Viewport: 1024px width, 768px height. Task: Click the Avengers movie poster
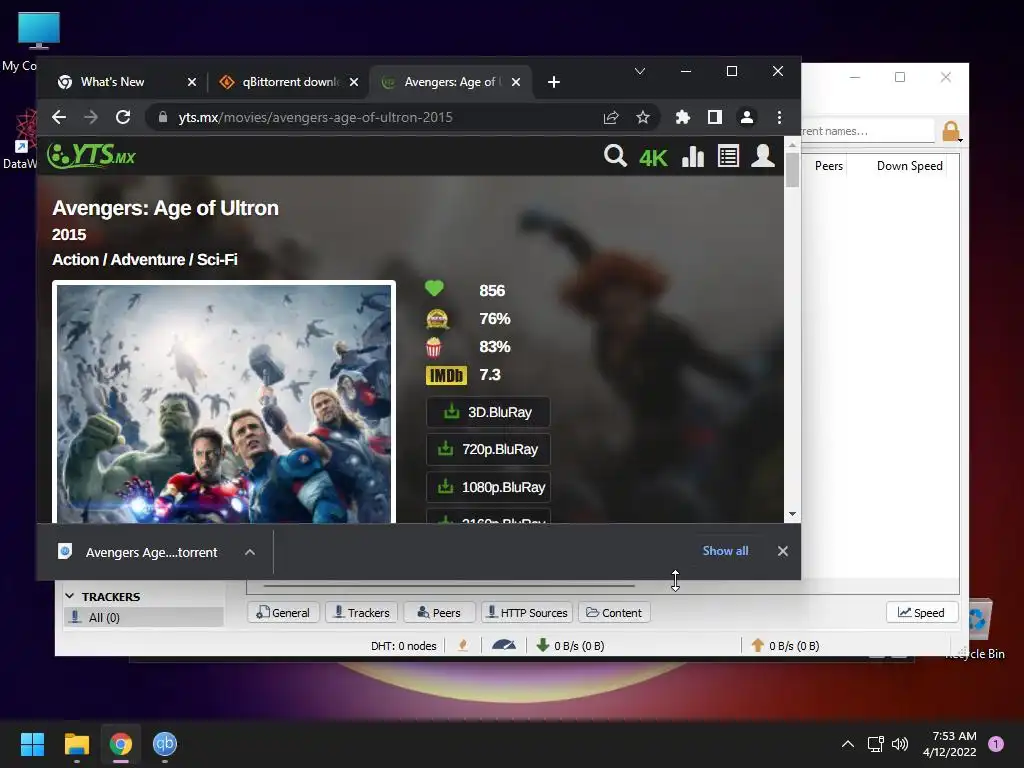tap(224, 402)
